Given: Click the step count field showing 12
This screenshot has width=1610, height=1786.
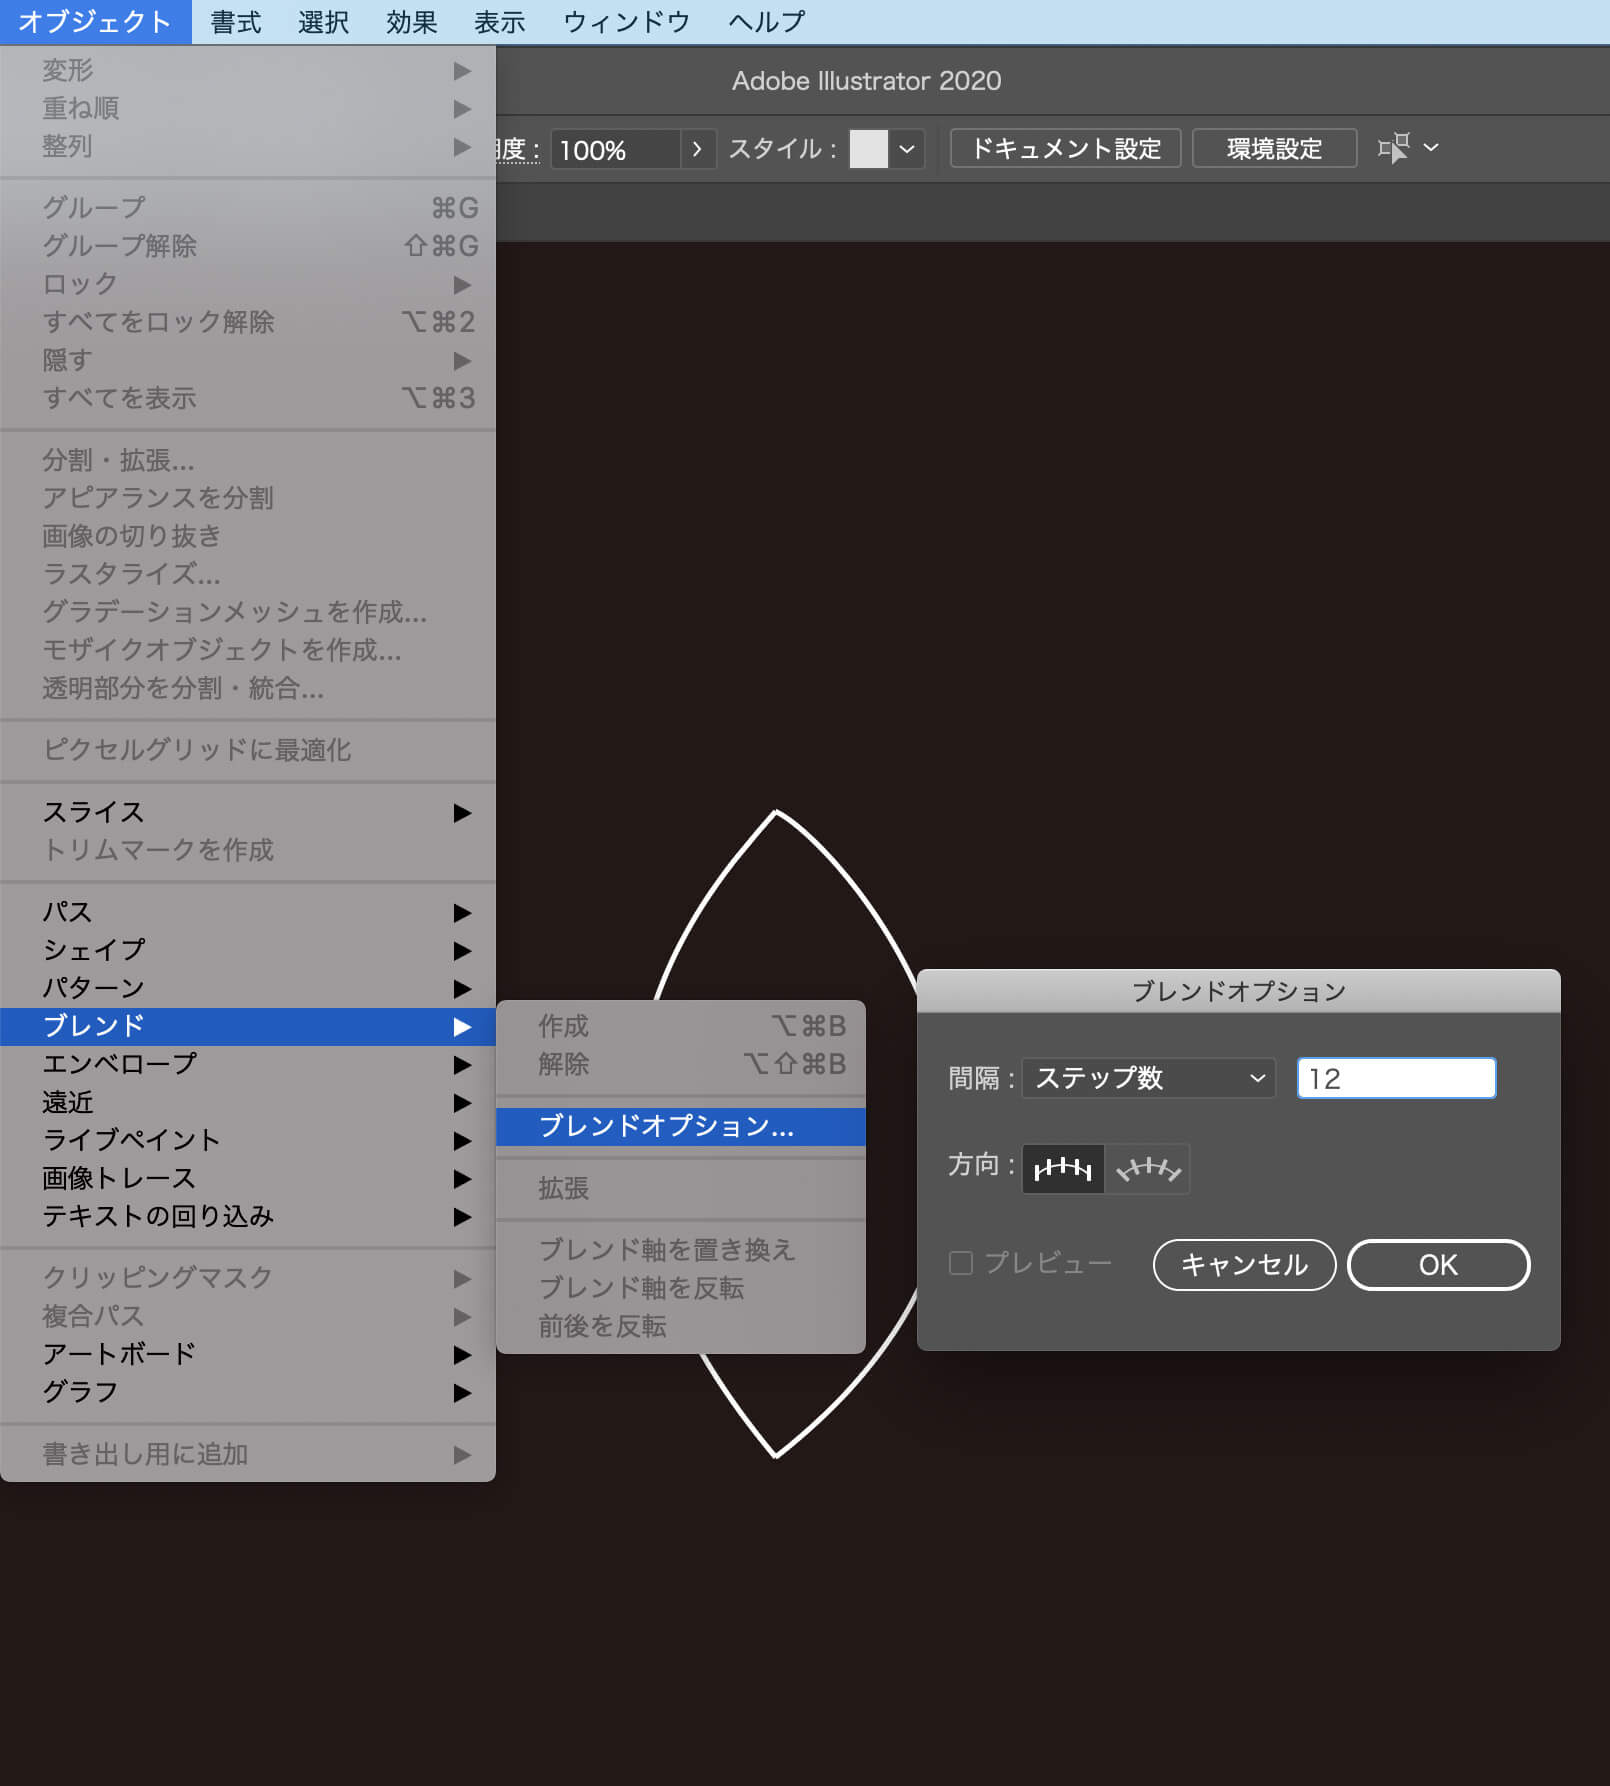Looking at the screenshot, I should tap(1396, 1078).
